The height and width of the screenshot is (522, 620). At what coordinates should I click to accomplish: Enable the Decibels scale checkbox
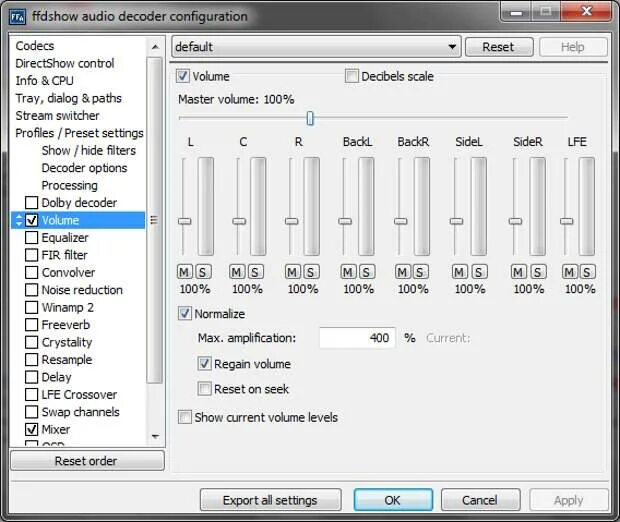tap(352, 76)
